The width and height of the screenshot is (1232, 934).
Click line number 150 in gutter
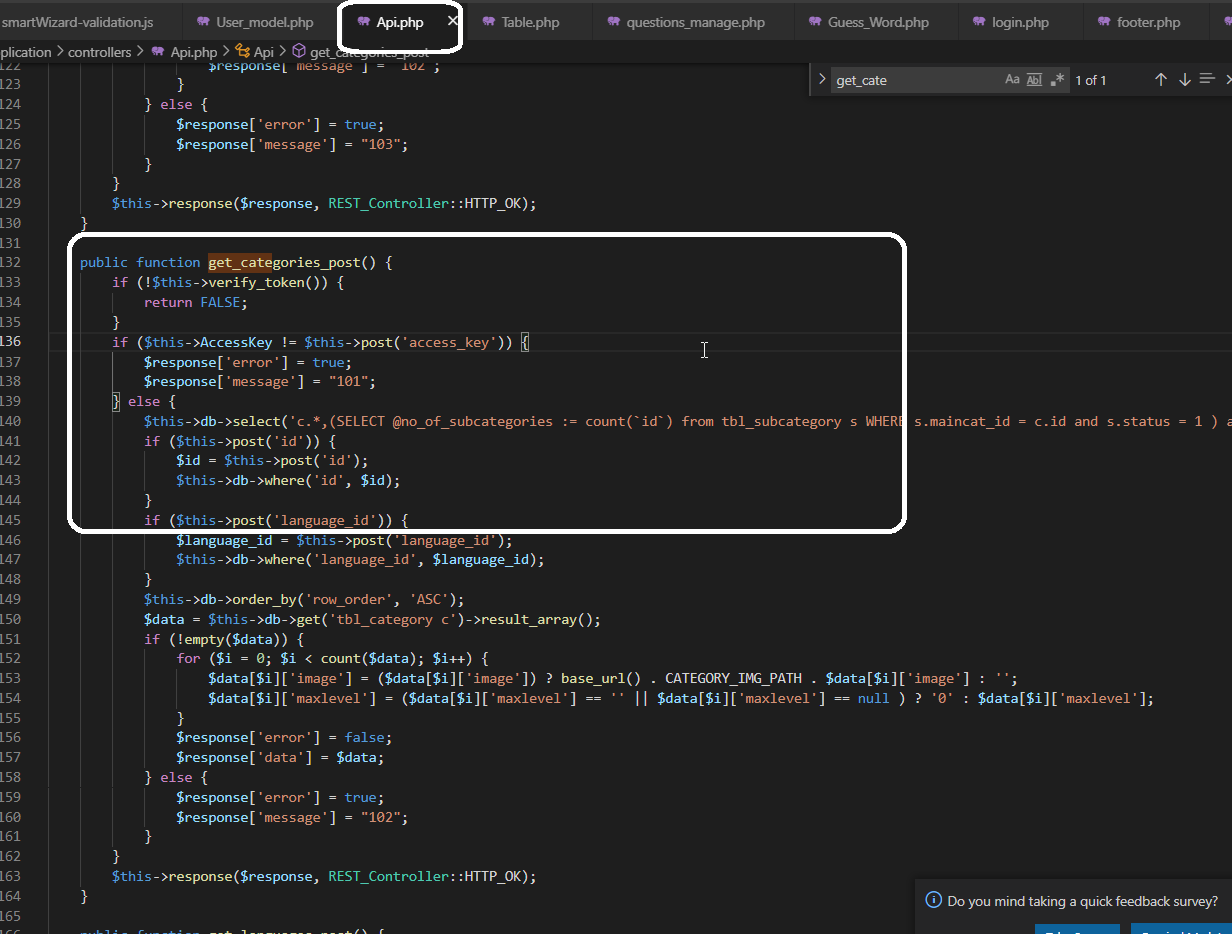click(x=10, y=619)
